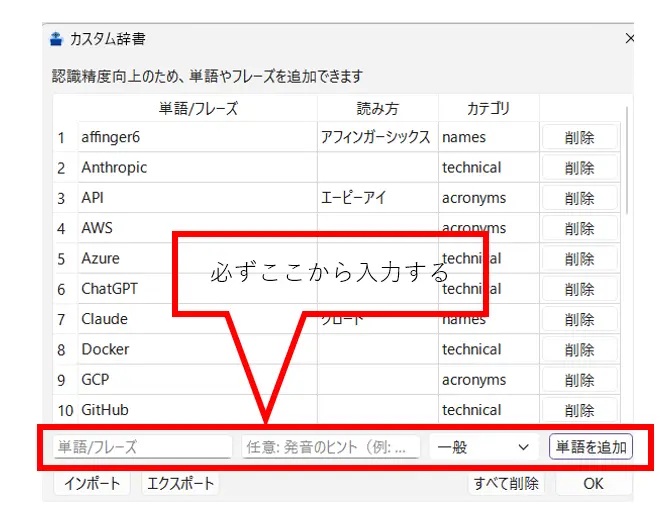Select the technical category in Docker row
661x520 pixels.
click(x=489, y=350)
